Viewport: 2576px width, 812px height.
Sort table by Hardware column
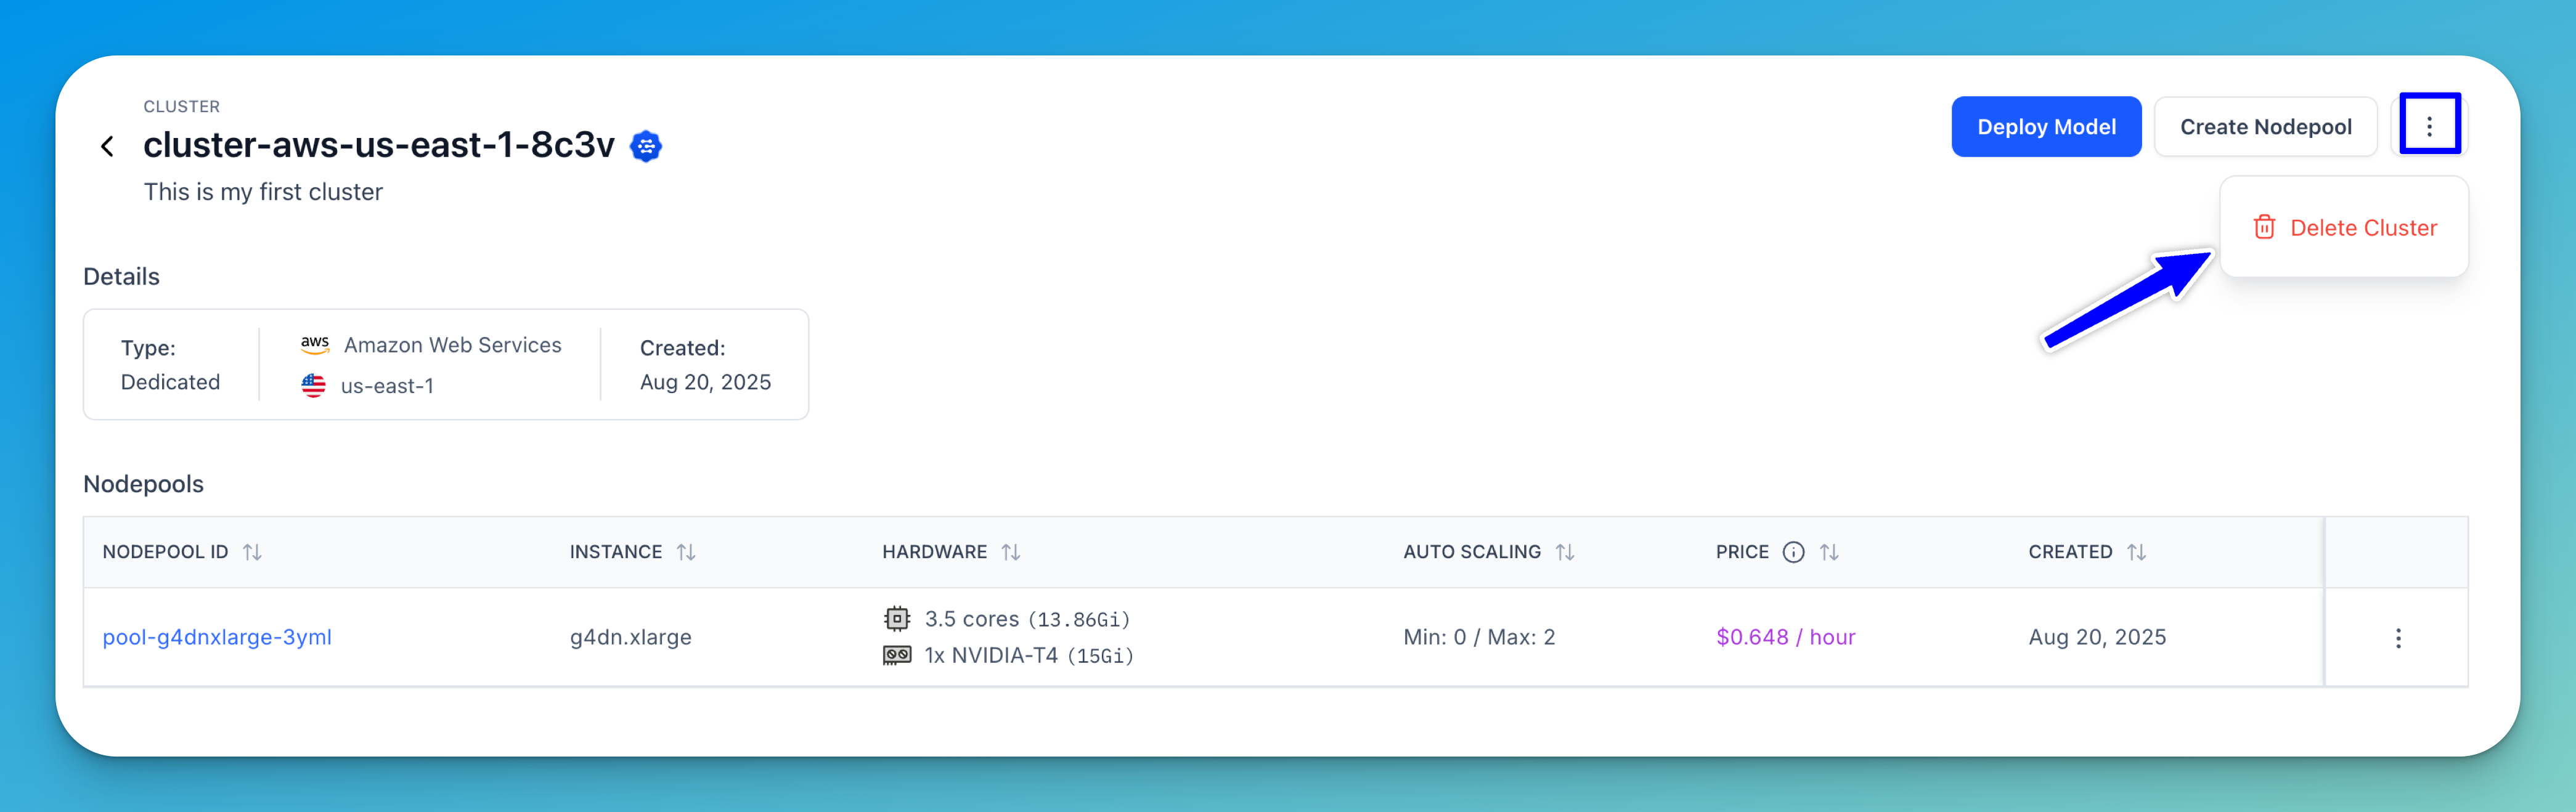[1011, 552]
